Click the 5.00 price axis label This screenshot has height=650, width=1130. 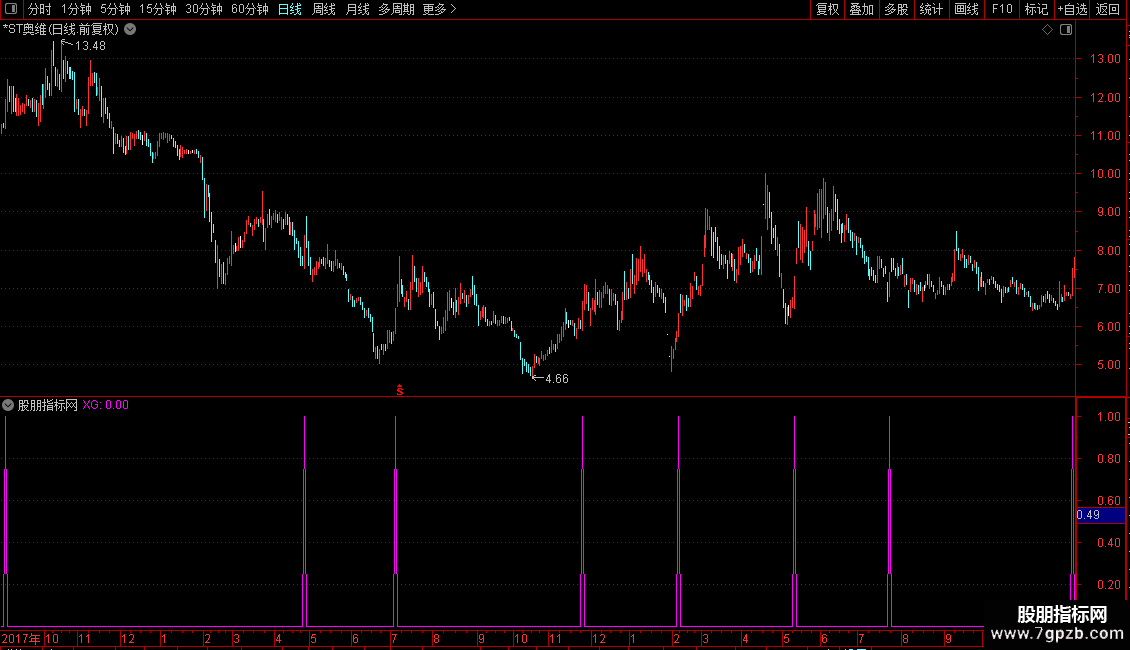point(1108,365)
